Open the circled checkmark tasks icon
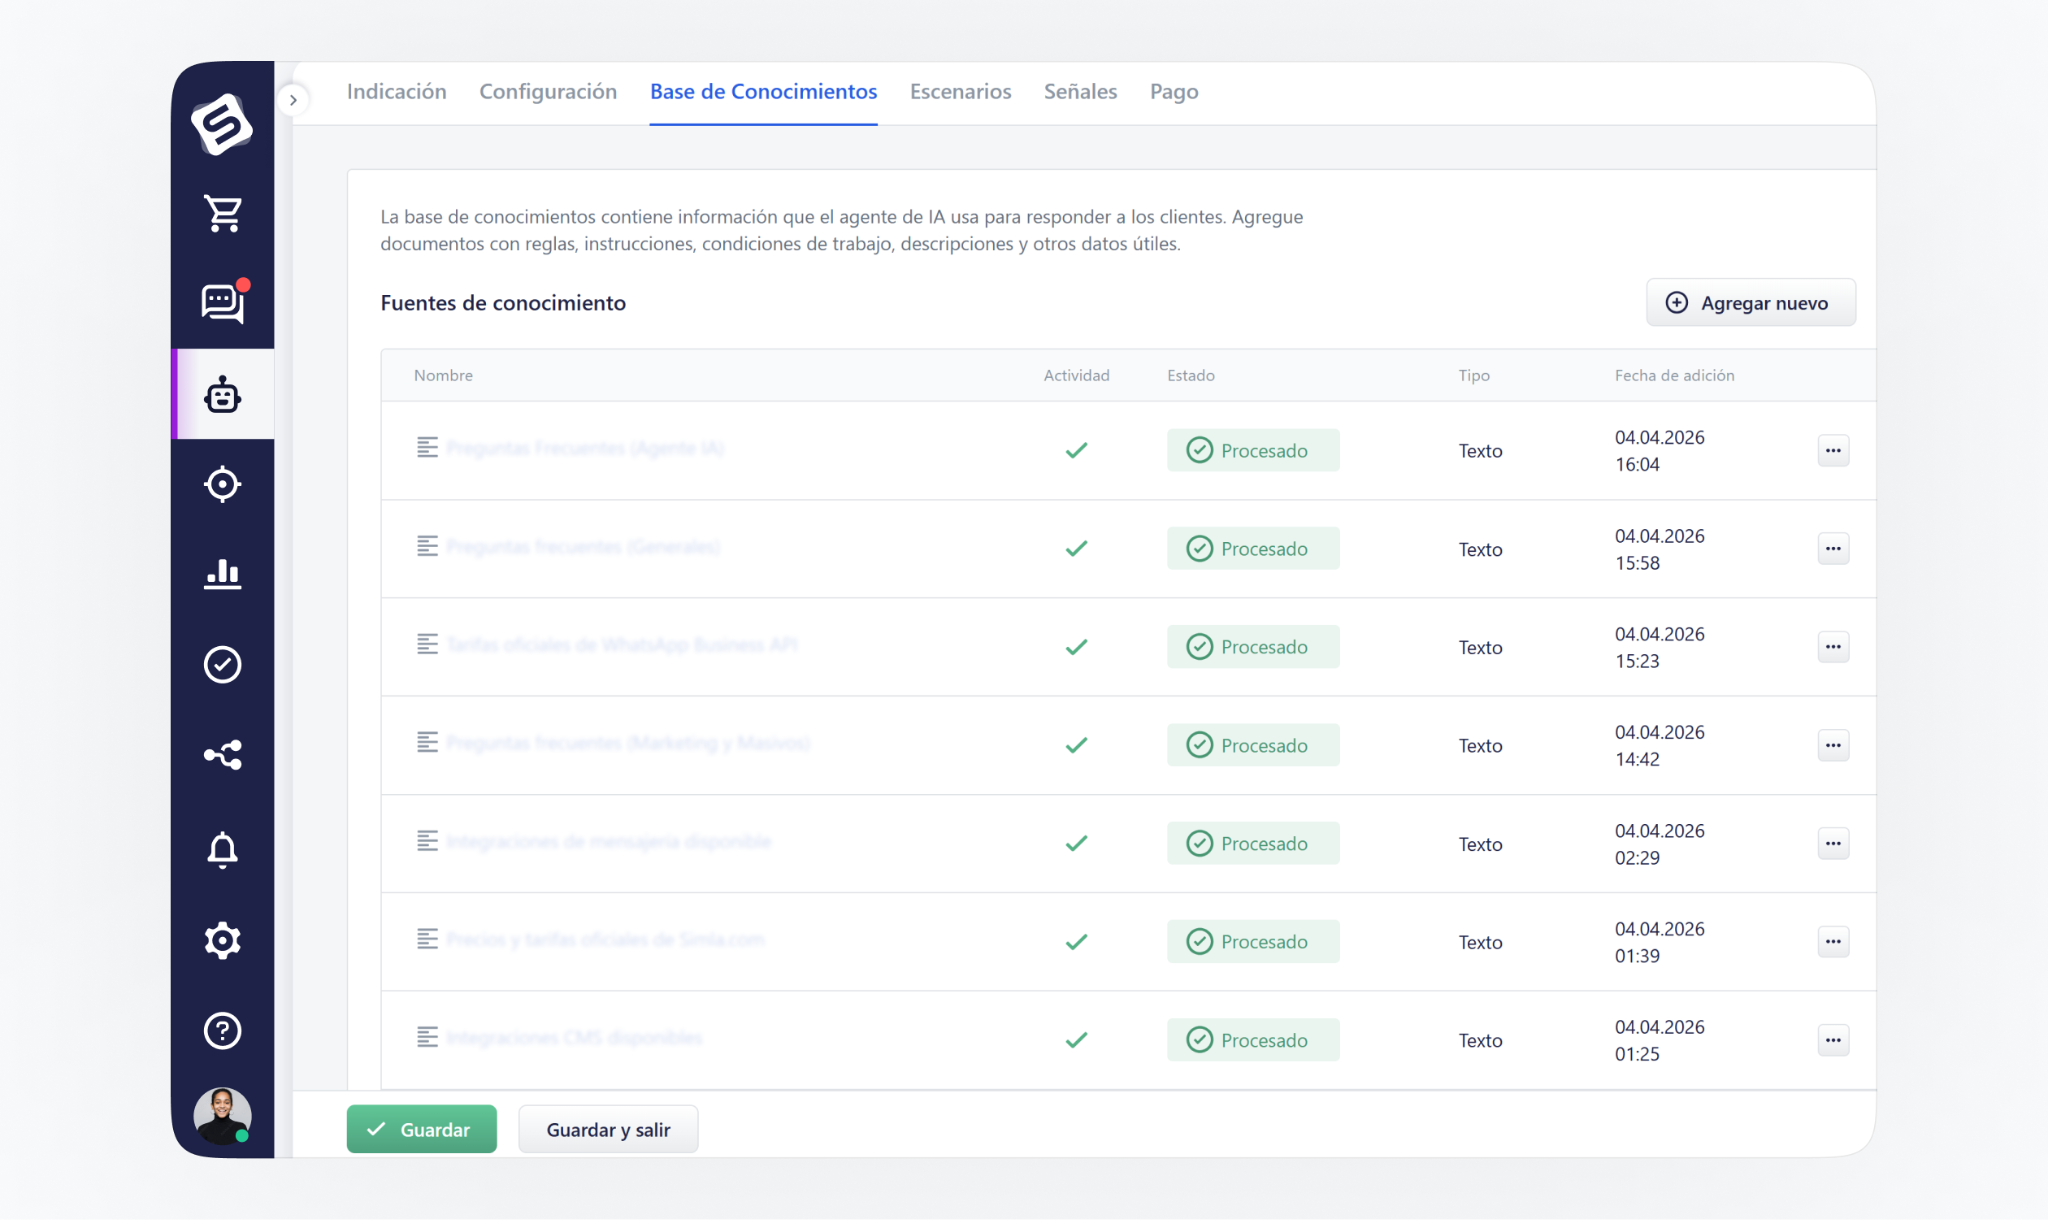 tap(222, 664)
